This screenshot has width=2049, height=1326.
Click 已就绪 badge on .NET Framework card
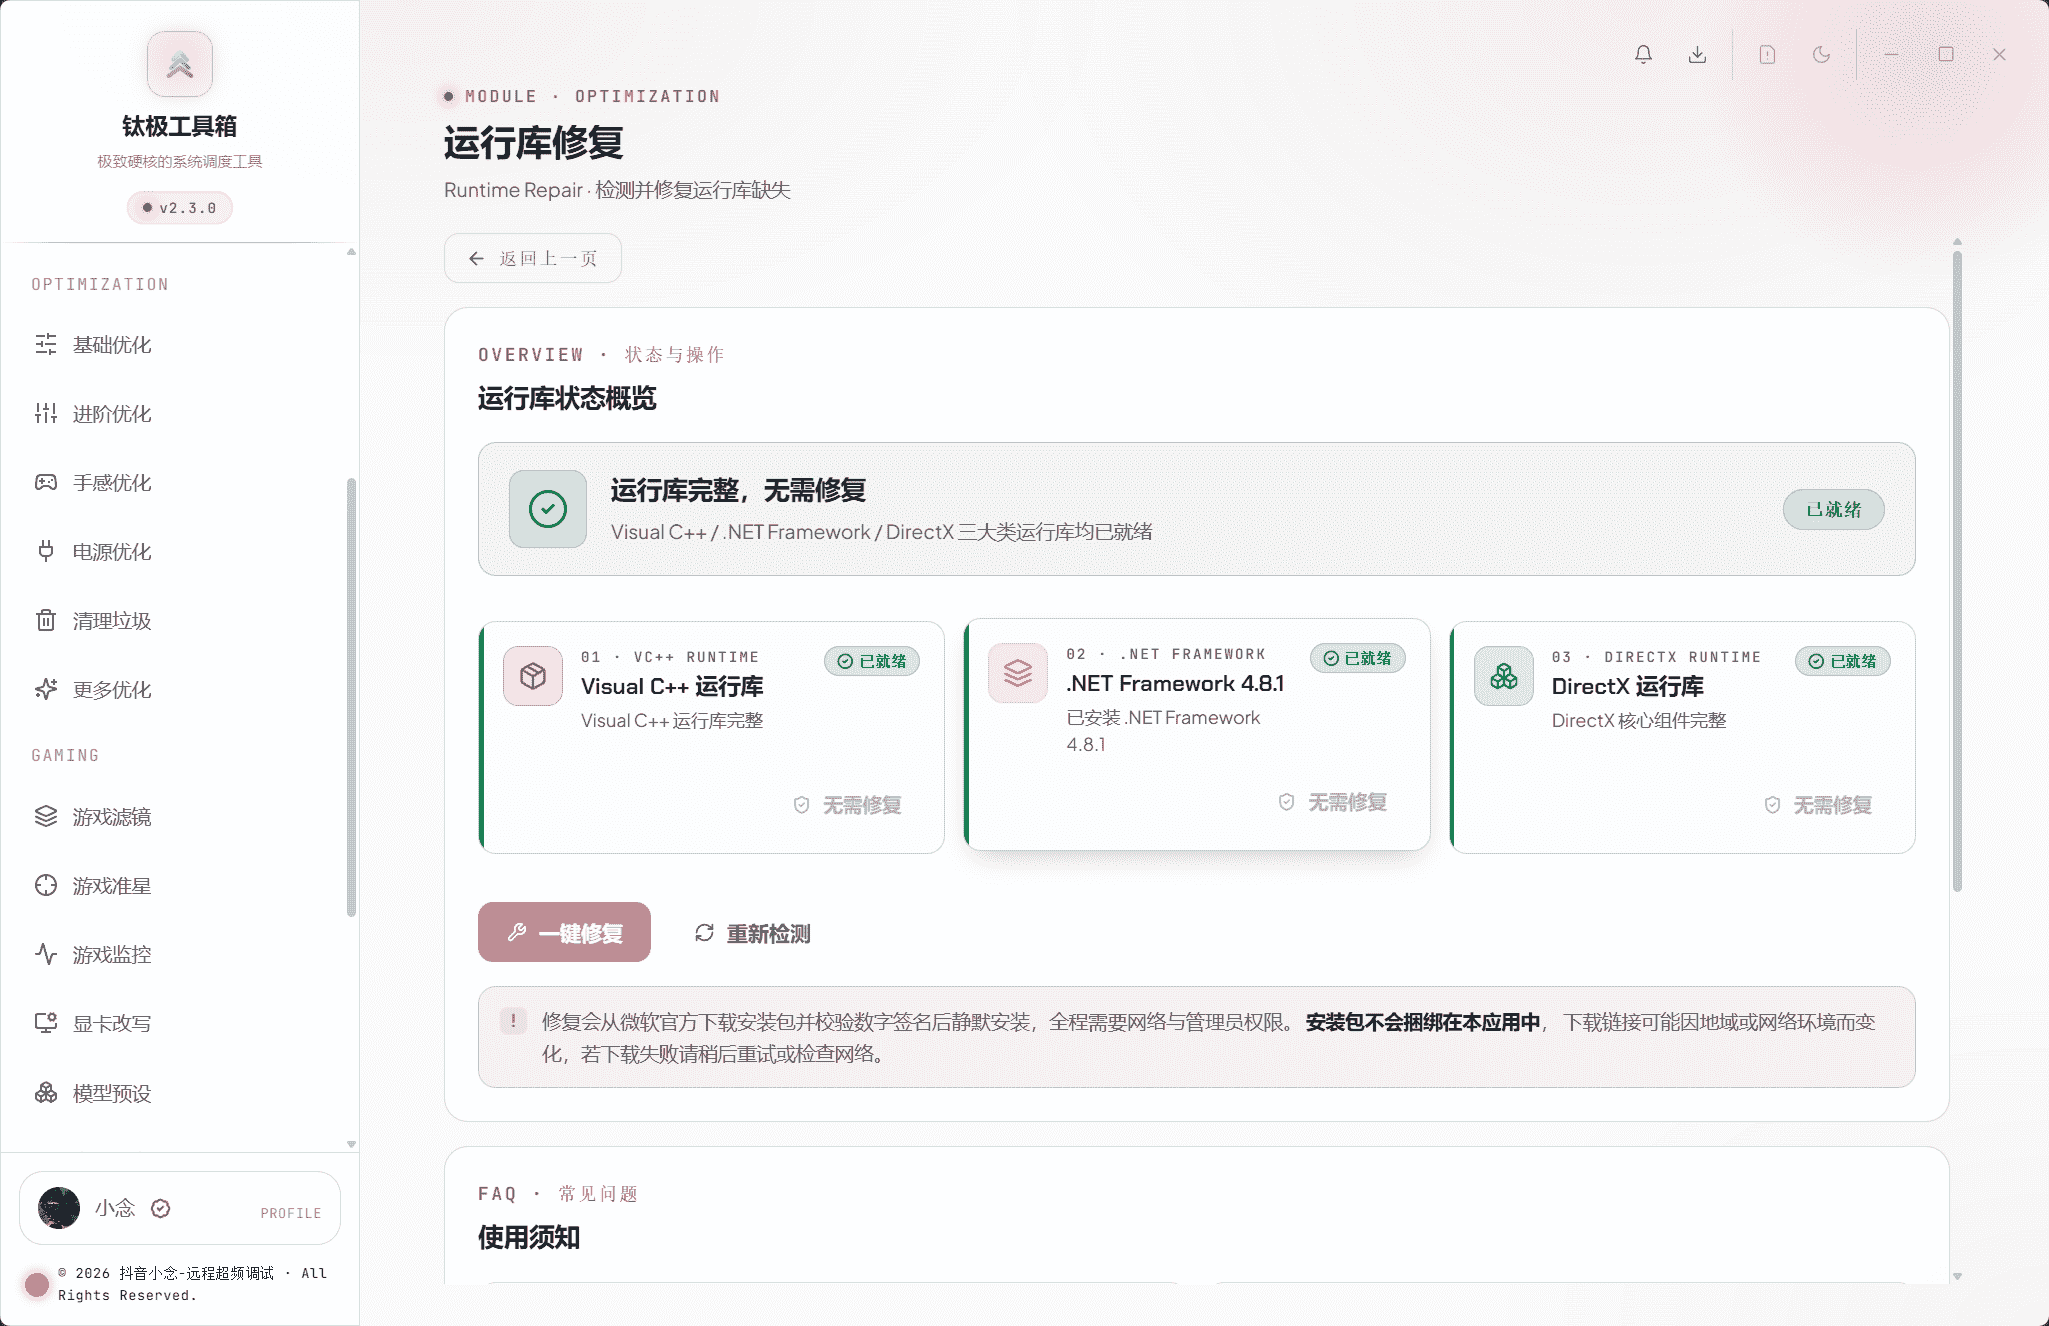(1358, 658)
